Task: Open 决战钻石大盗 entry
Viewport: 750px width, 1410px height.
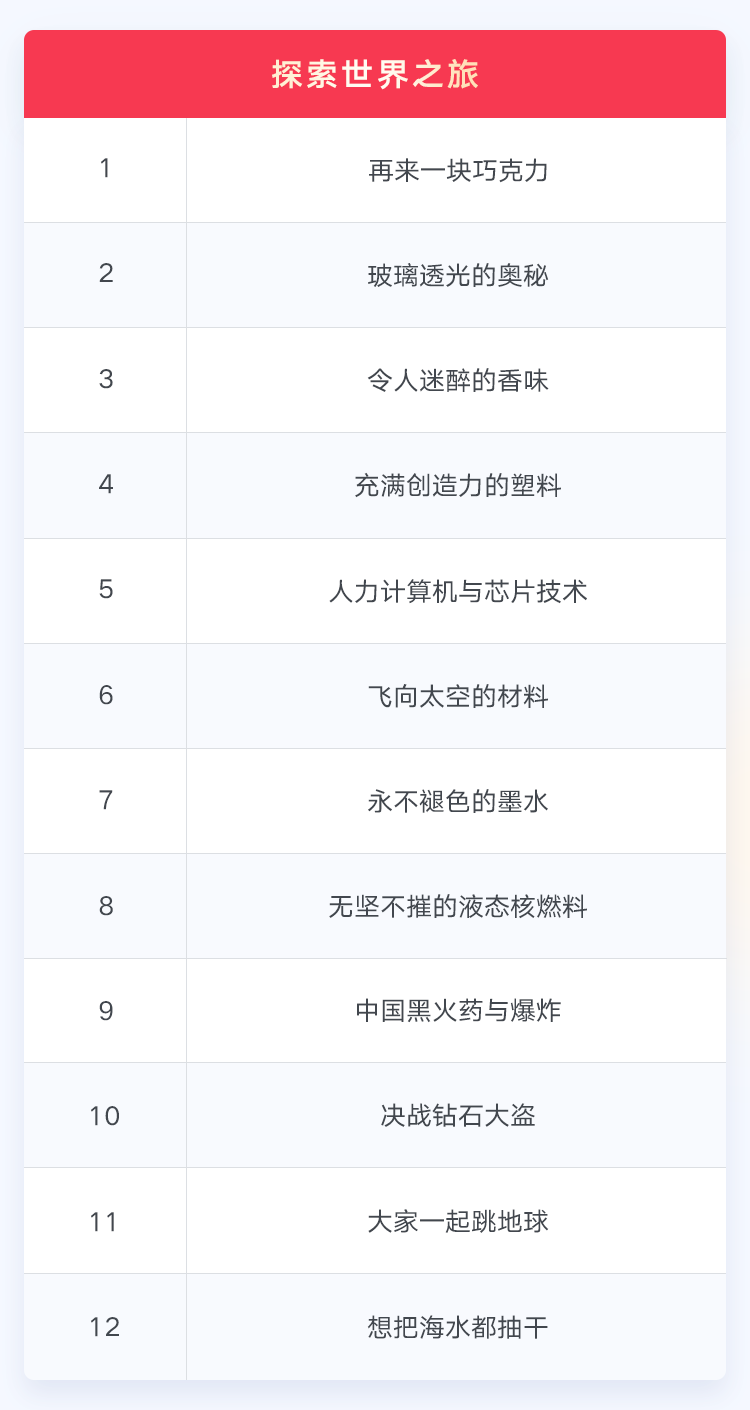Action: tap(457, 1116)
